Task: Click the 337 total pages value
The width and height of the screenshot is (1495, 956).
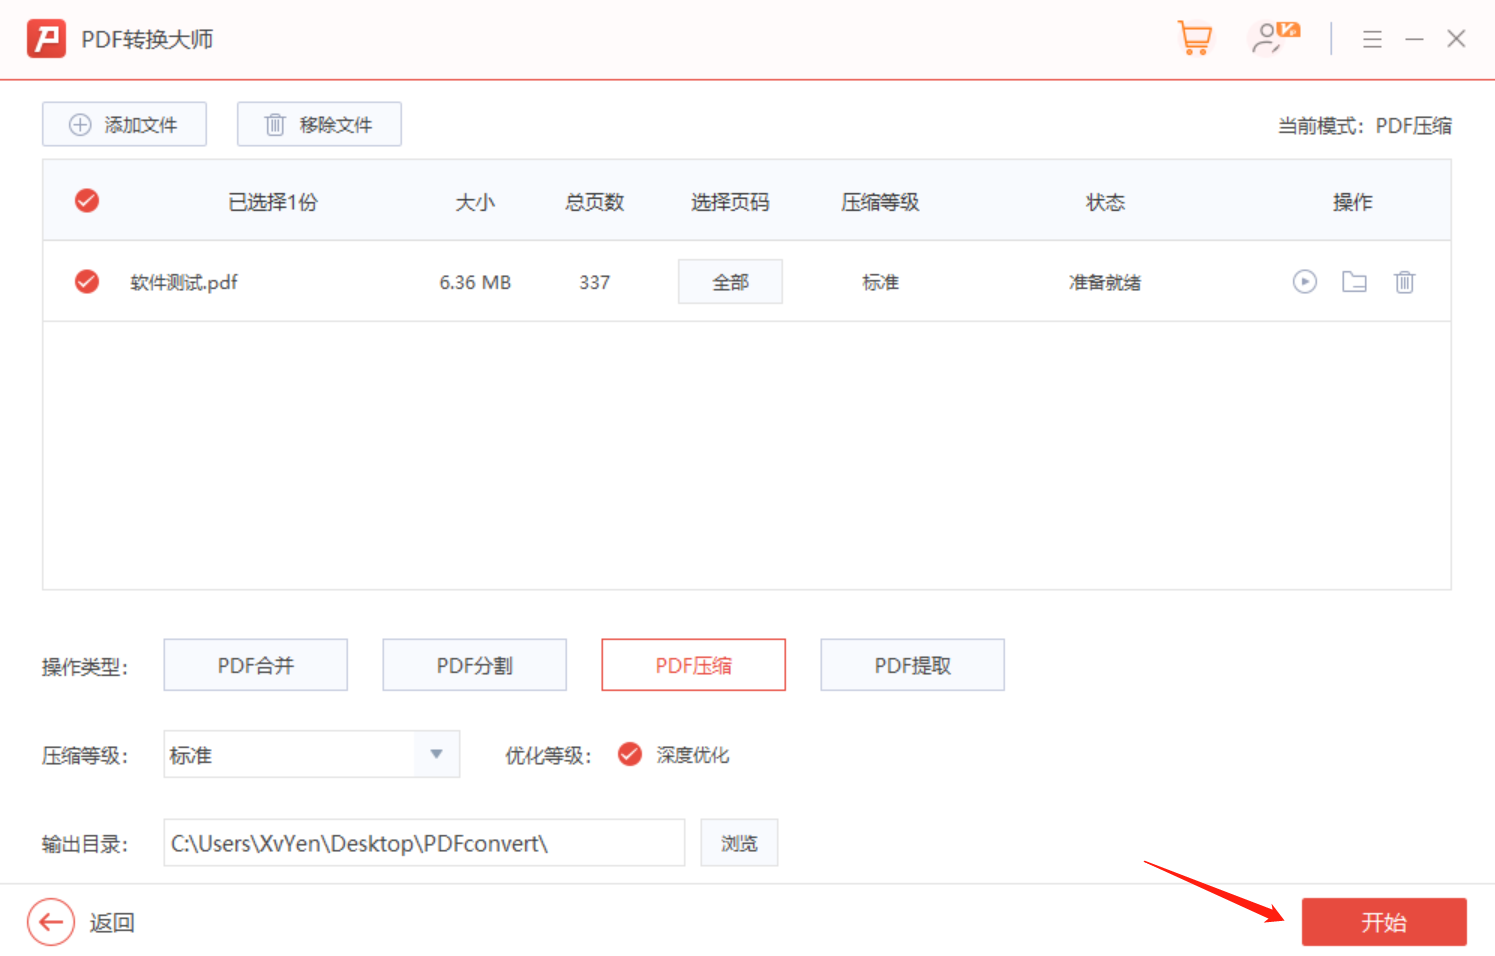Action: pos(594,282)
